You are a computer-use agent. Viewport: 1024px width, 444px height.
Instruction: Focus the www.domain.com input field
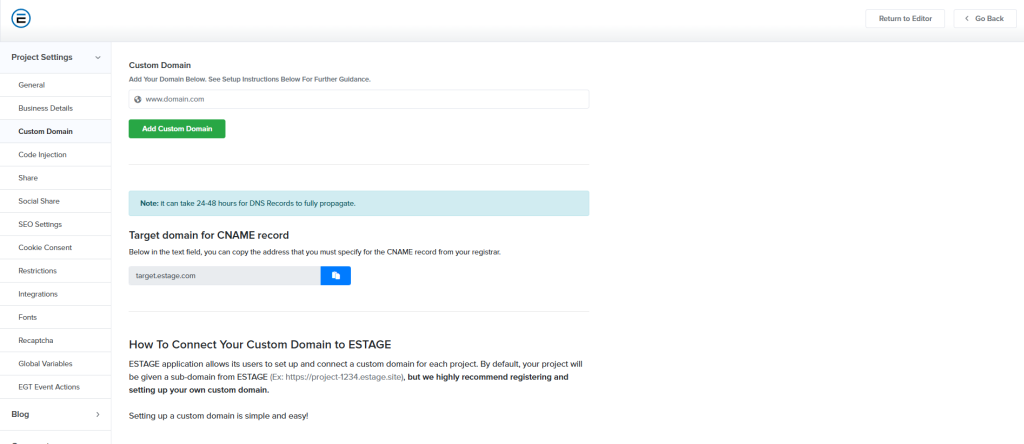pos(359,99)
